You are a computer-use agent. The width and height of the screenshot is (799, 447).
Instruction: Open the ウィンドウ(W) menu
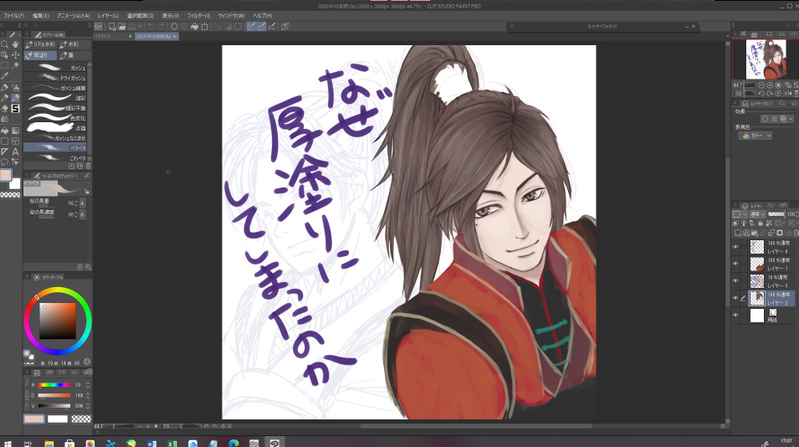point(231,16)
